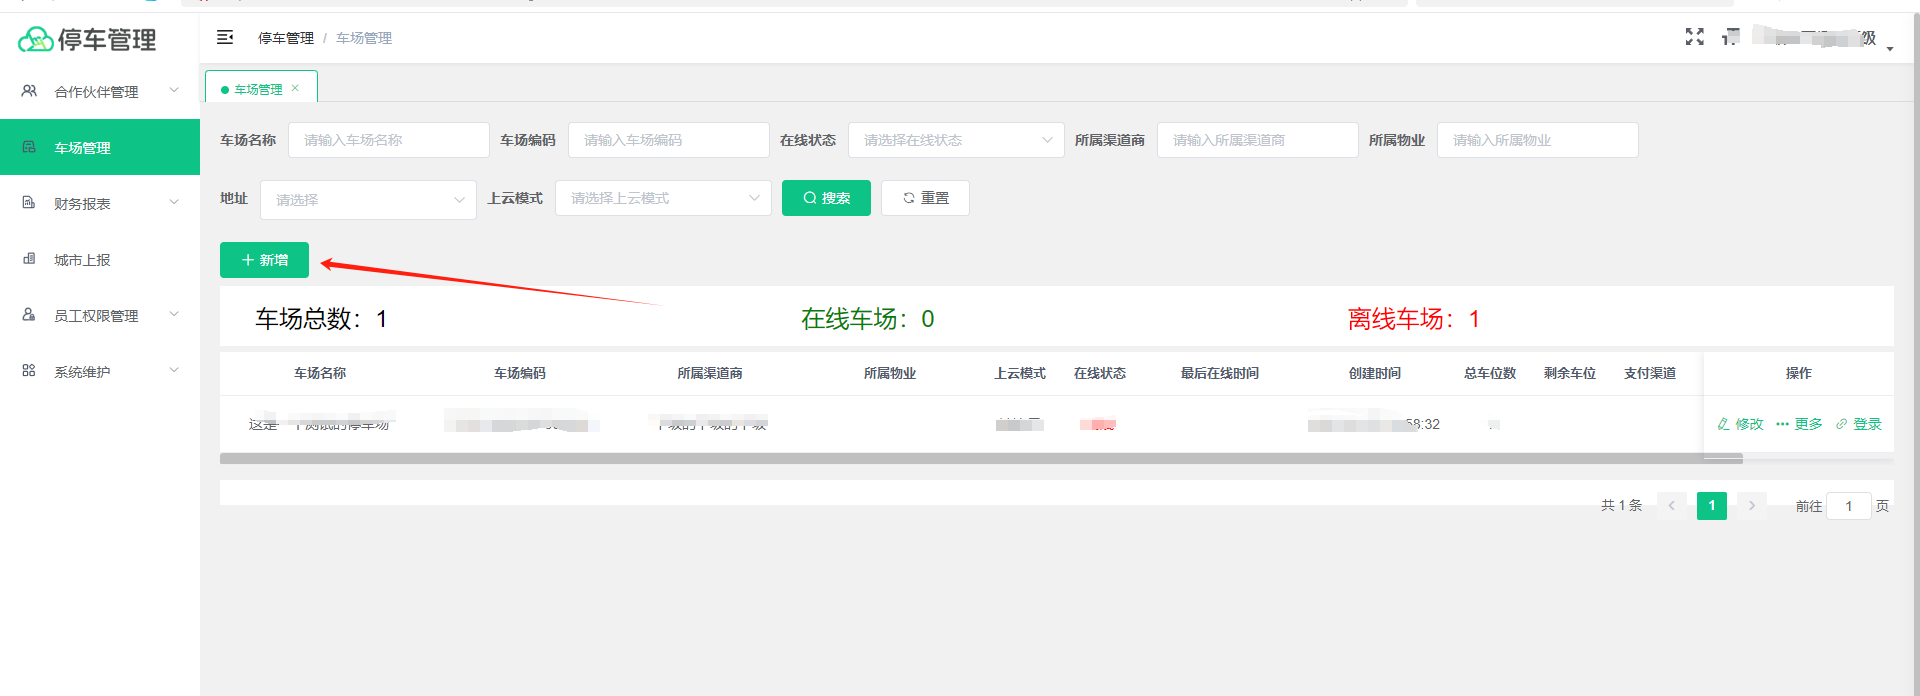
Task: Click the 在线车场: 0 statistic
Action: coord(868,319)
